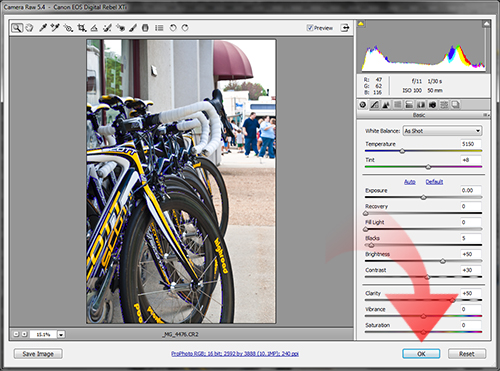This screenshot has height=371, width=500.
Task: Click the zoom in plus button
Action: click(x=24, y=334)
